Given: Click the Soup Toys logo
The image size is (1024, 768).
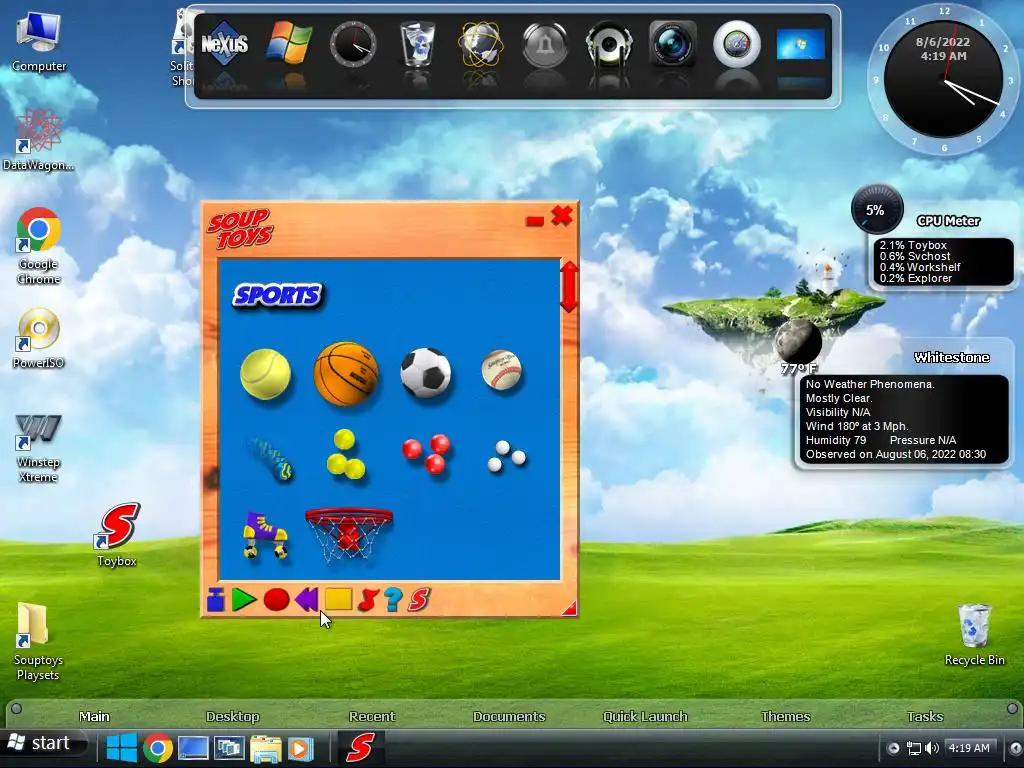Looking at the screenshot, I should click(240, 228).
